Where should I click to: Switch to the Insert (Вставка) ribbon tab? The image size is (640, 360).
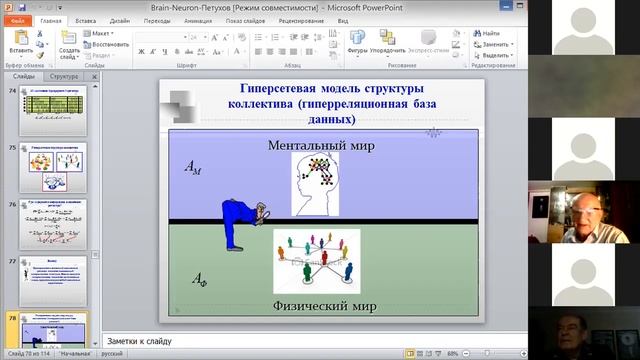coord(86,21)
